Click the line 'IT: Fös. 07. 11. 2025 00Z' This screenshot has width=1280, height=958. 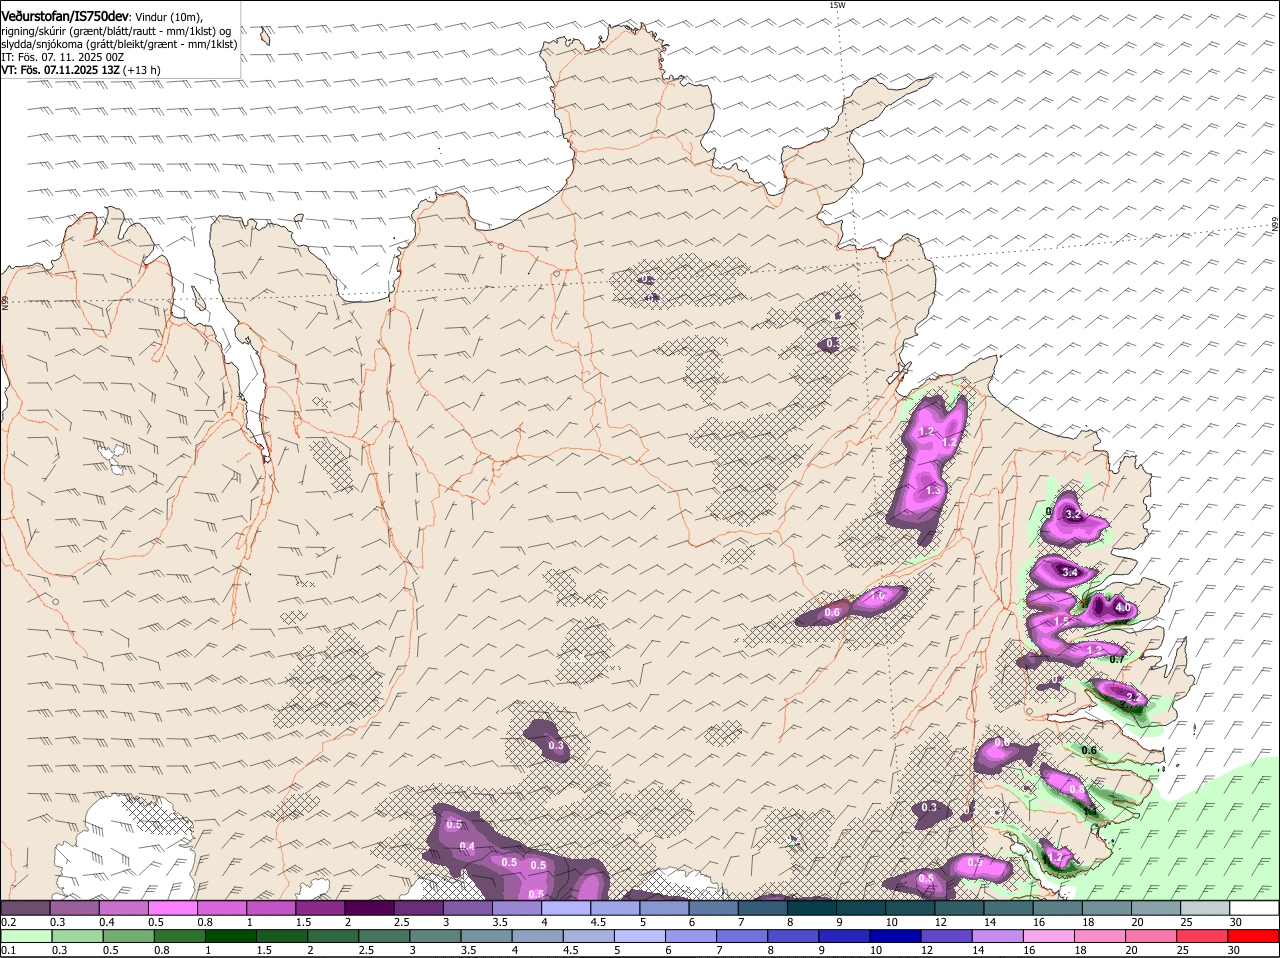[63, 57]
